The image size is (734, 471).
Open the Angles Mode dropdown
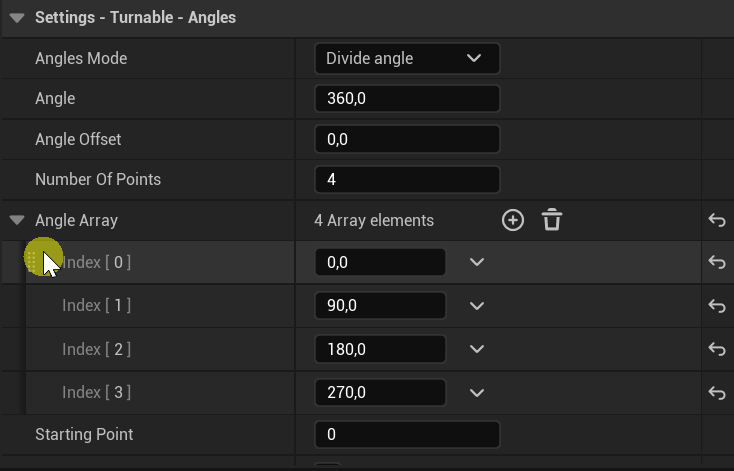(406, 58)
